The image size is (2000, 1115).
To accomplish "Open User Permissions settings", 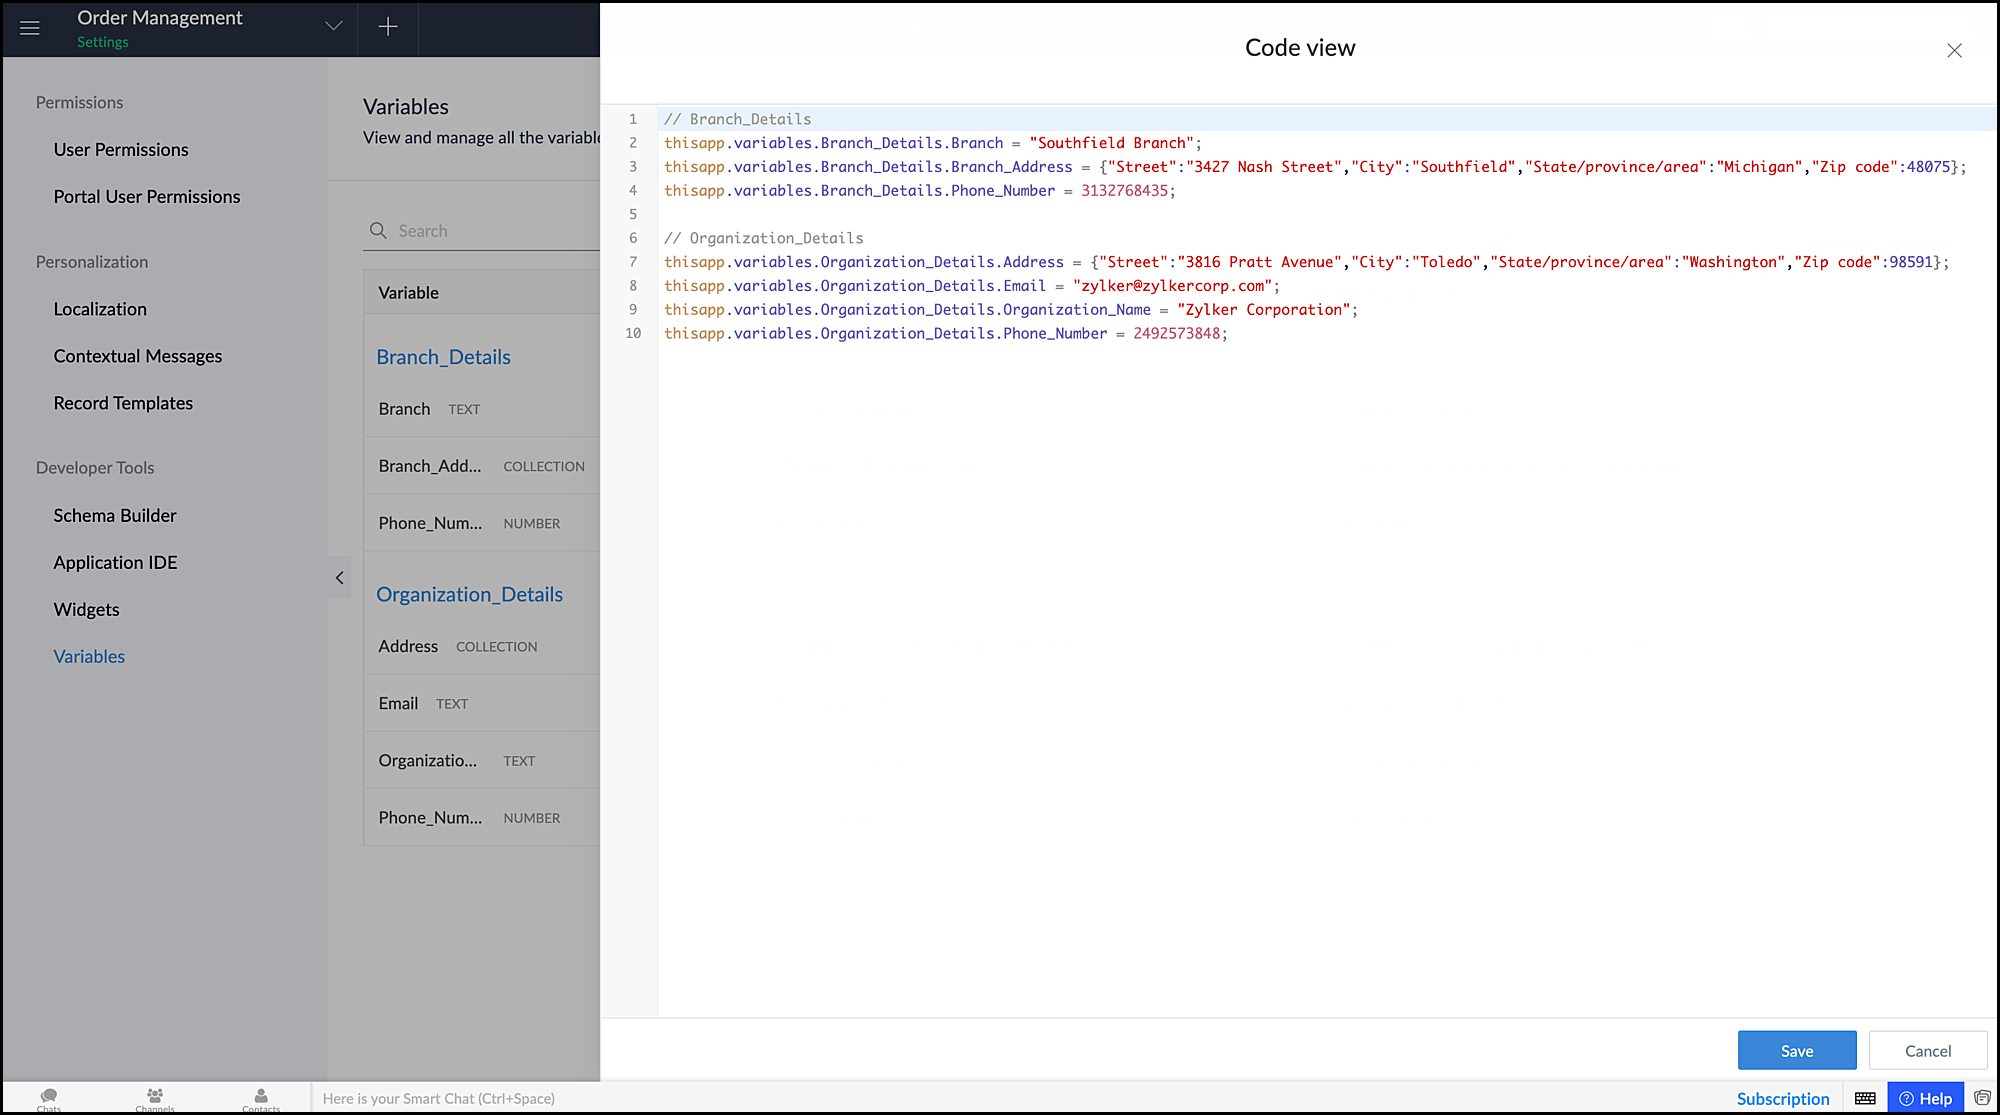I will click(x=121, y=150).
